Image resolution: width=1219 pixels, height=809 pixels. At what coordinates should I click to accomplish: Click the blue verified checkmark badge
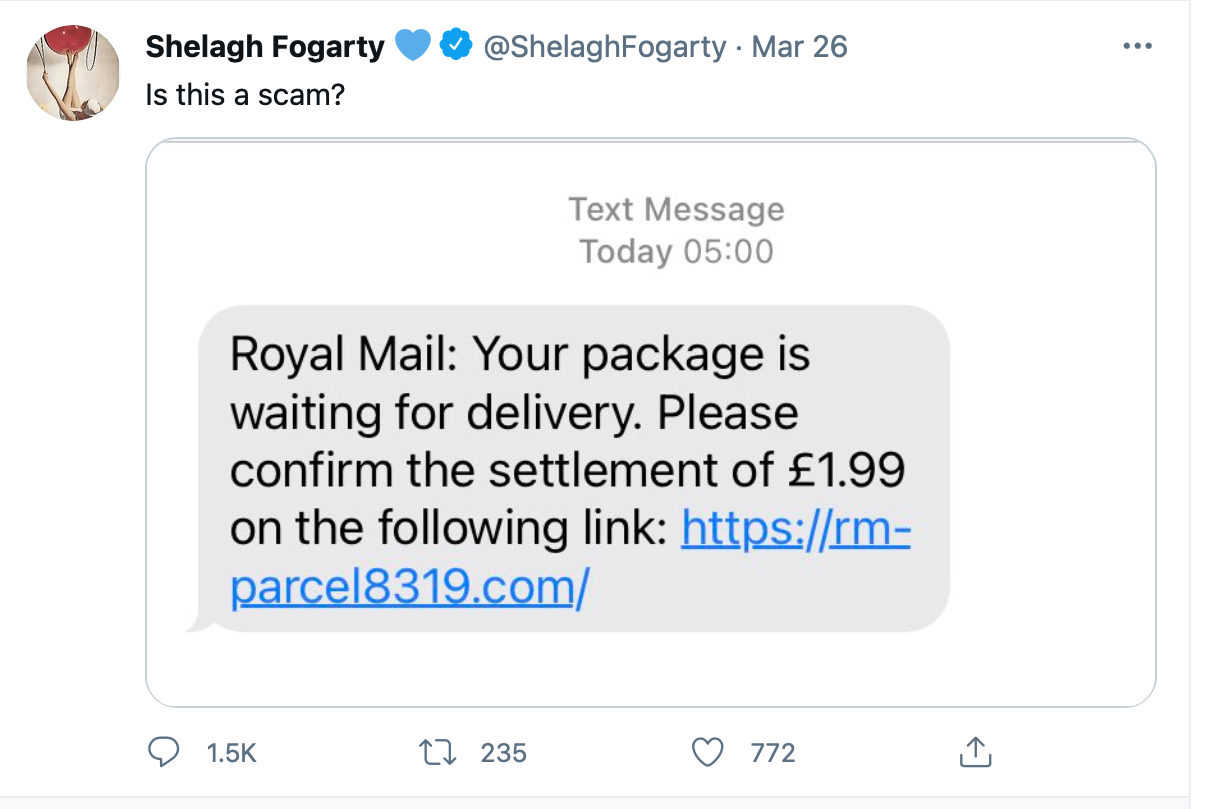click(x=457, y=46)
